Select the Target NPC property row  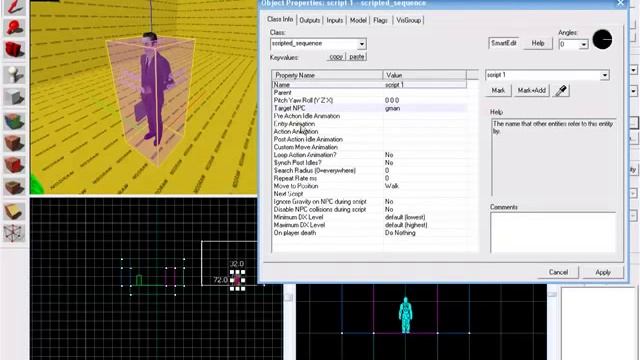(369, 108)
